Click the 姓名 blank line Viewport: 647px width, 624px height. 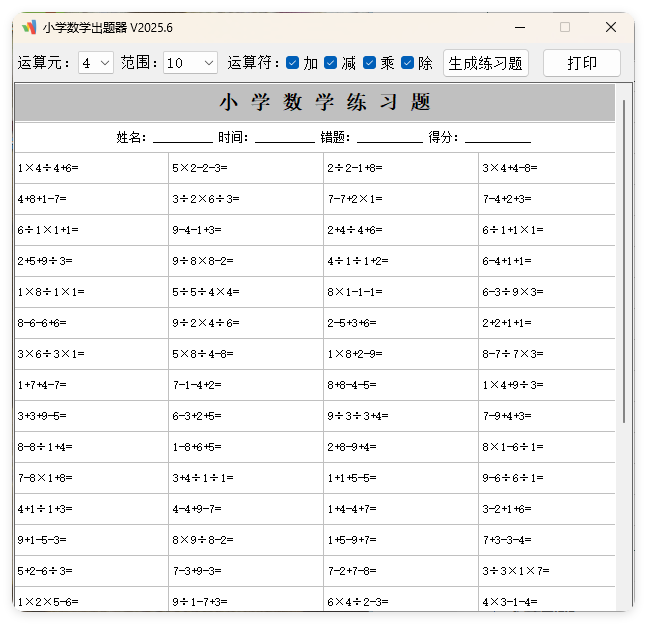182,138
